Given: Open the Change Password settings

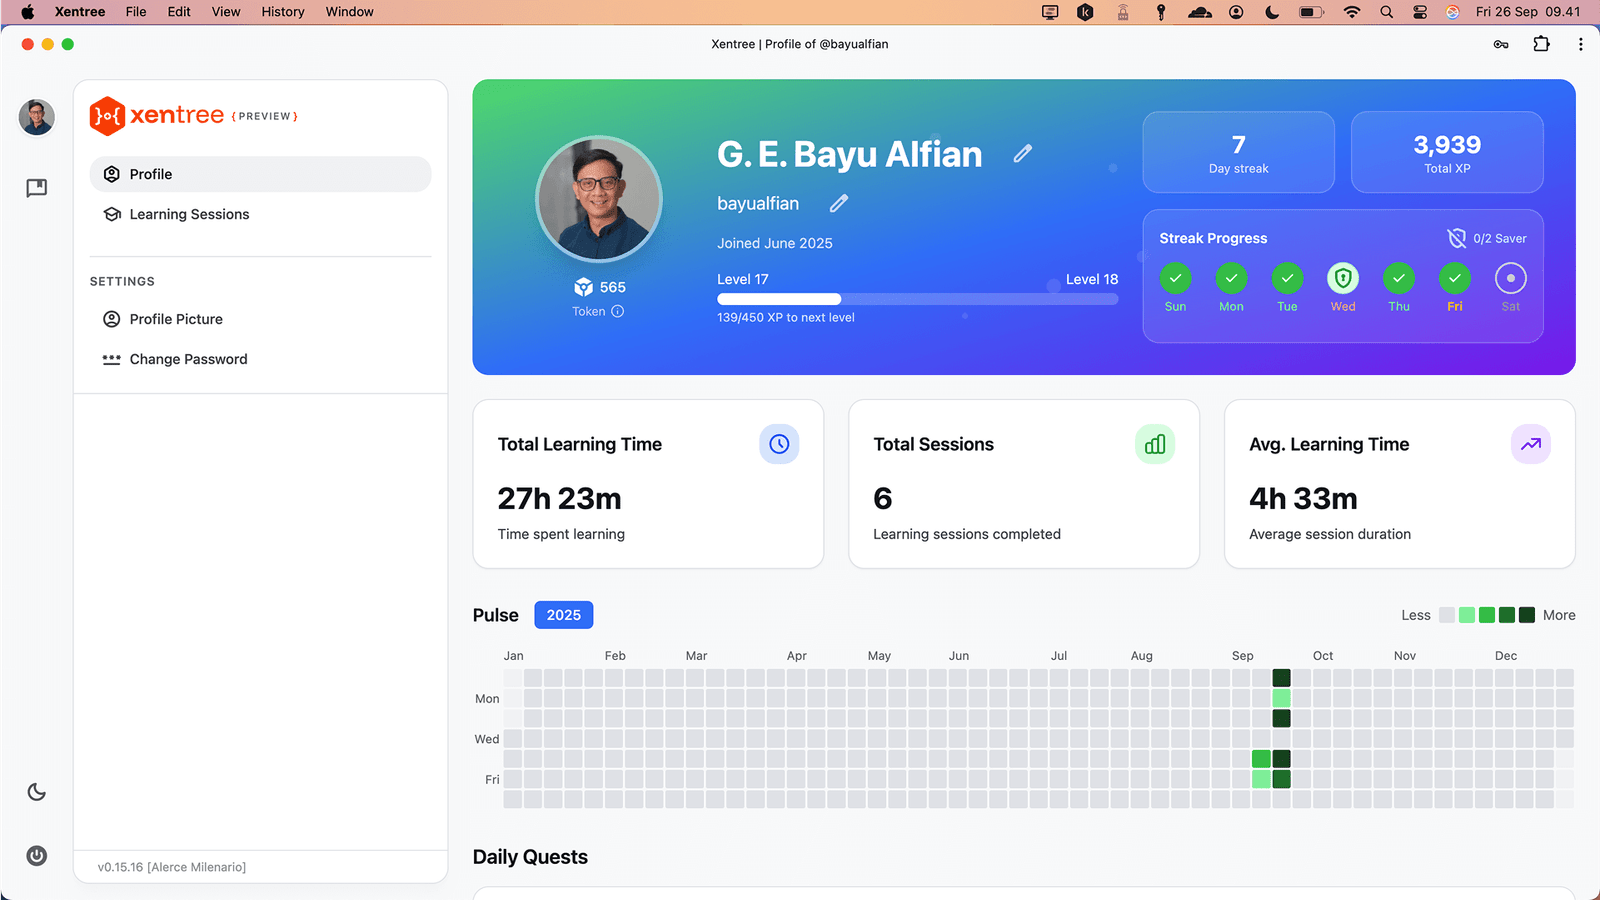Looking at the screenshot, I should pyautogui.click(x=188, y=359).
